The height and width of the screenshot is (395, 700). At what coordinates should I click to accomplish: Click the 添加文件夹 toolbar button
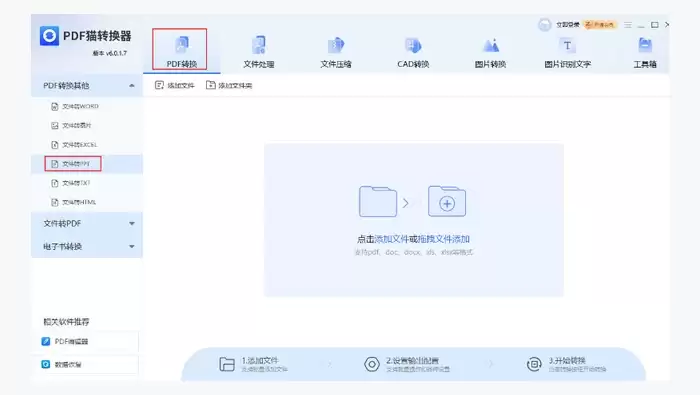coord(229,85)
